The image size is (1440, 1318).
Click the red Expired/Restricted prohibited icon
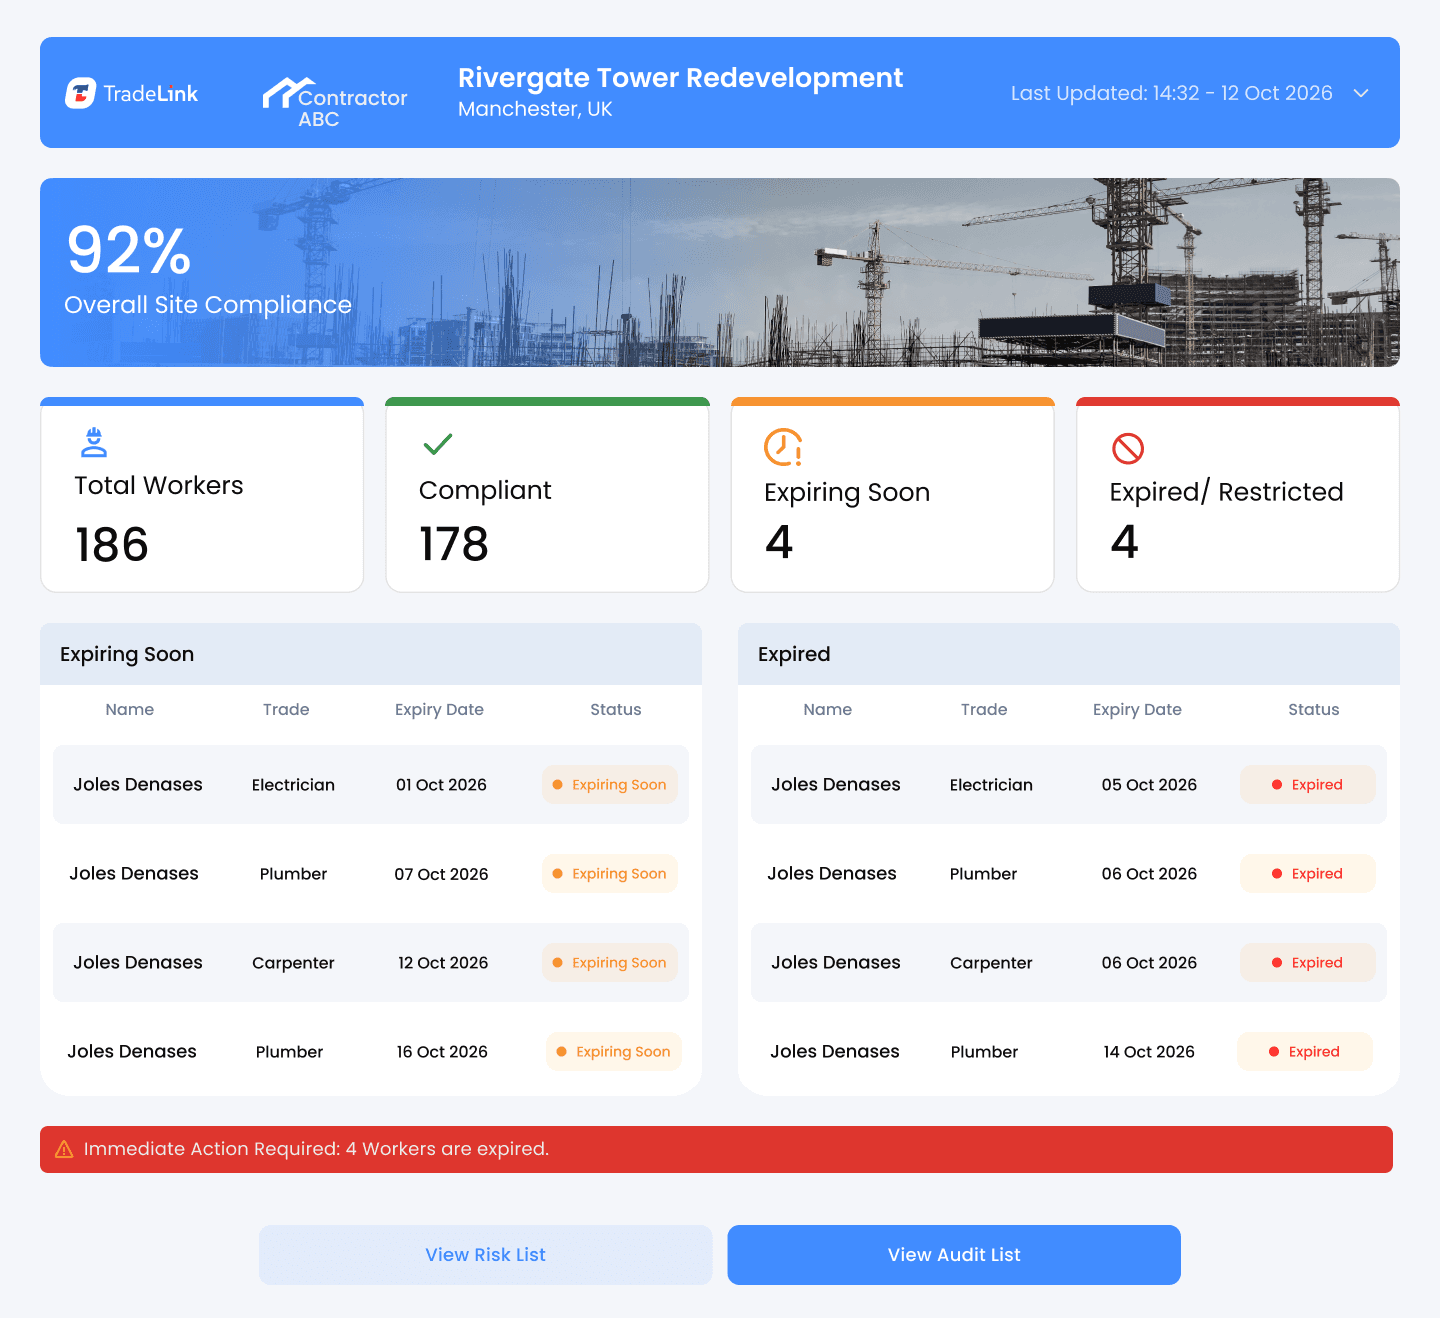pyautogui.click(x=1128, y=448)
